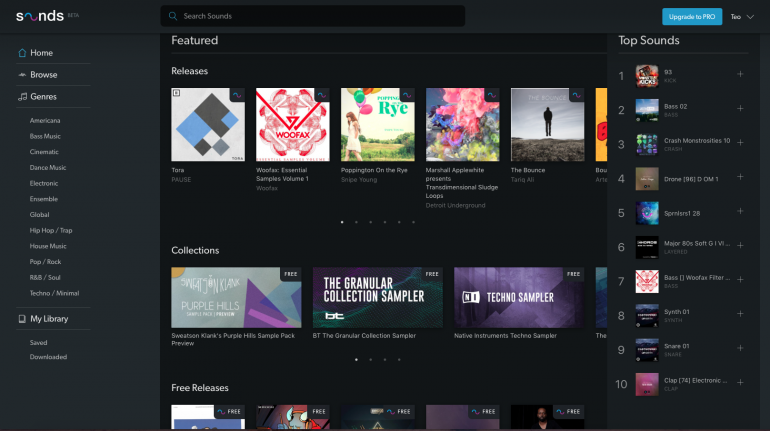
Task: Click the waveform badge on Tora cover
Action: (237, 95)
